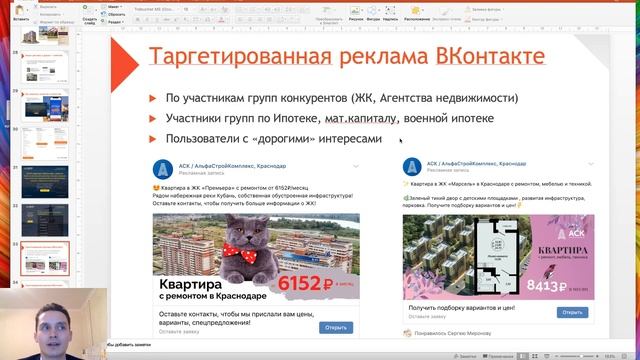The image size is (640, 360).
Task: Open the font name combo box
Action: (156, 9)
